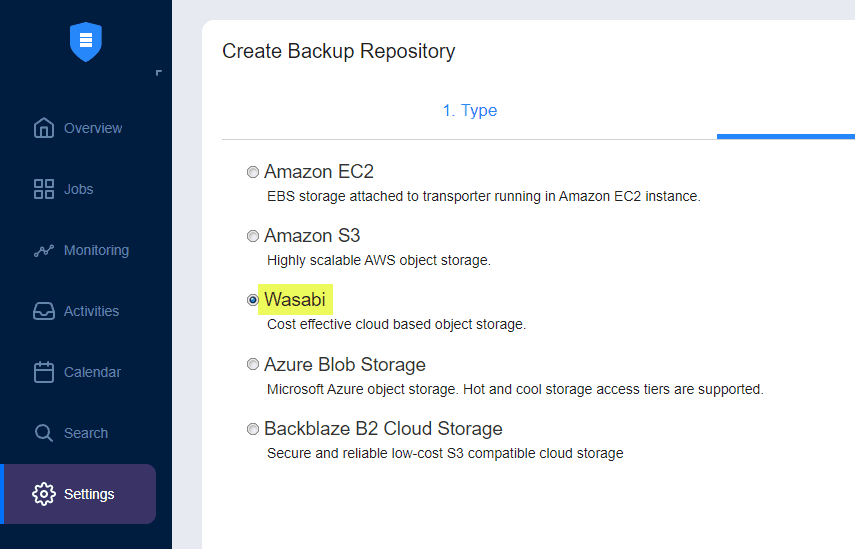Click the Settings gear icon
Viewport: 855px width, 549px height.
coord(44,494)
